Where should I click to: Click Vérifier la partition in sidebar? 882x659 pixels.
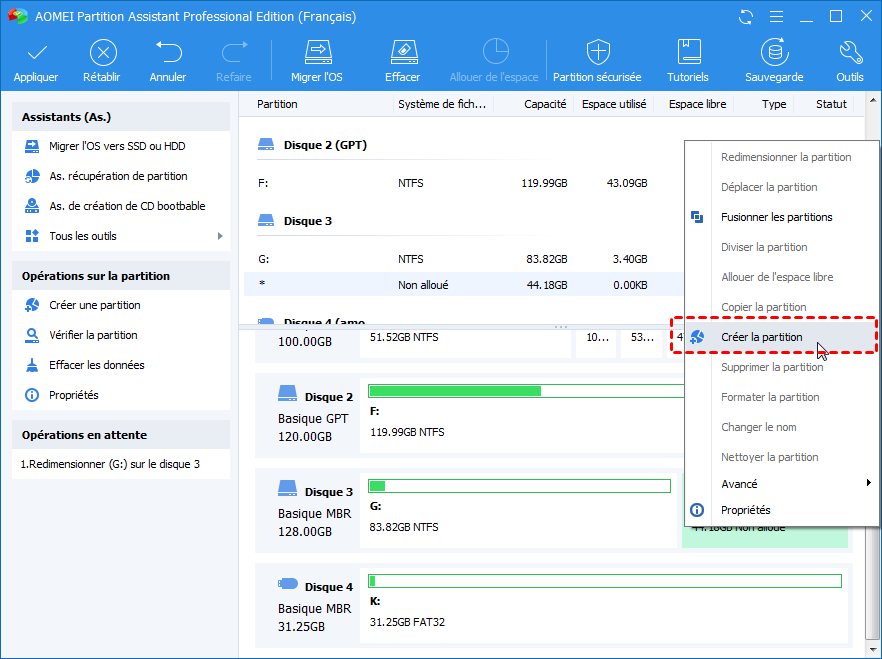[93, 335]
